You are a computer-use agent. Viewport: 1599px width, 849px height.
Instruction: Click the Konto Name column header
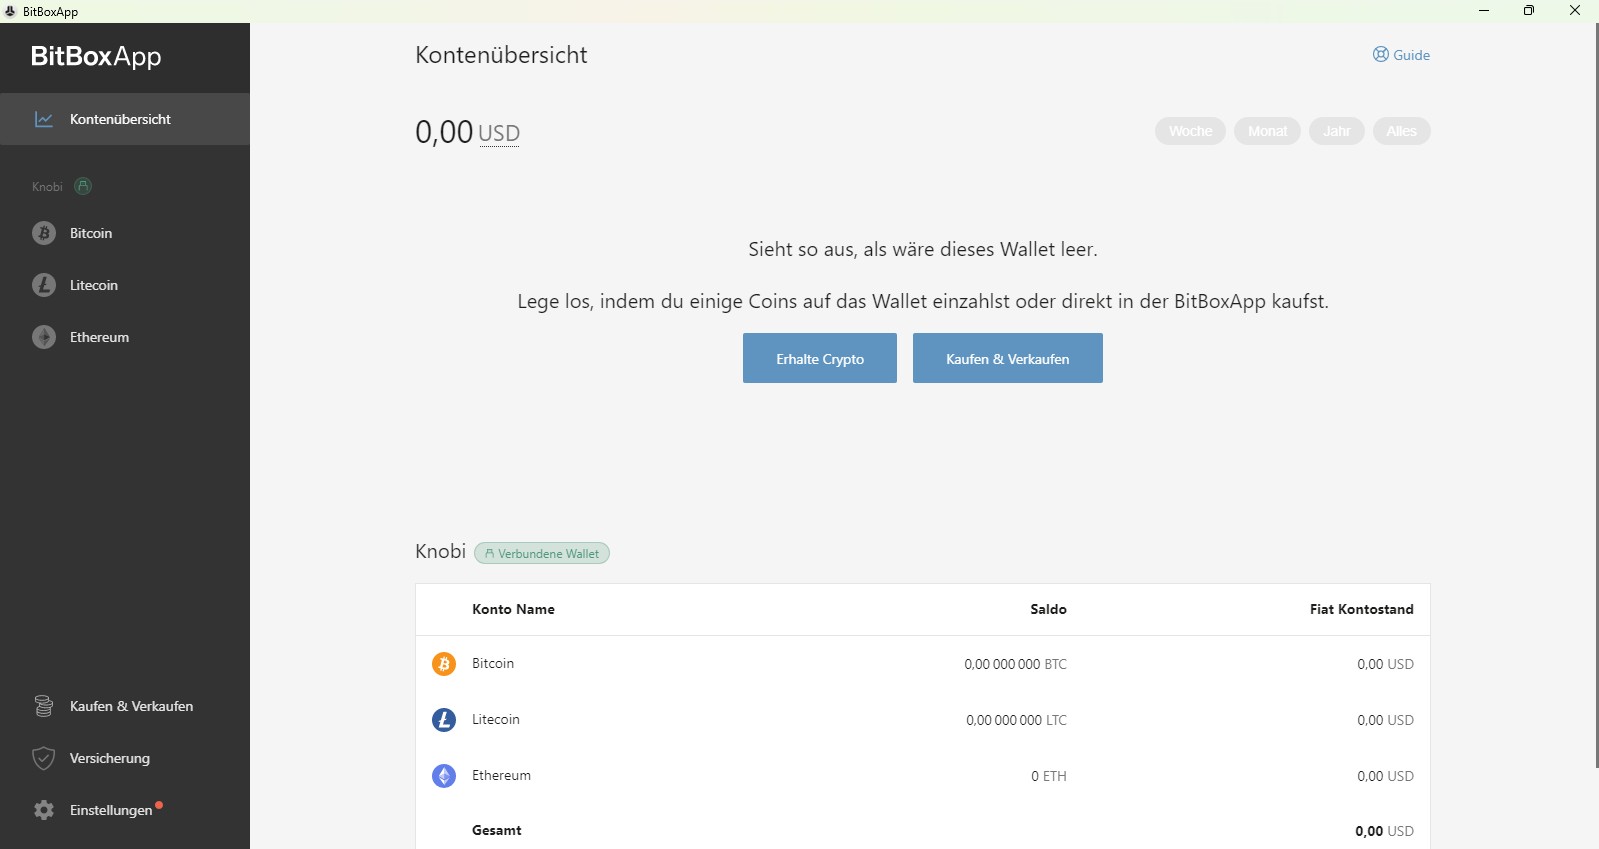coord(513,609)
